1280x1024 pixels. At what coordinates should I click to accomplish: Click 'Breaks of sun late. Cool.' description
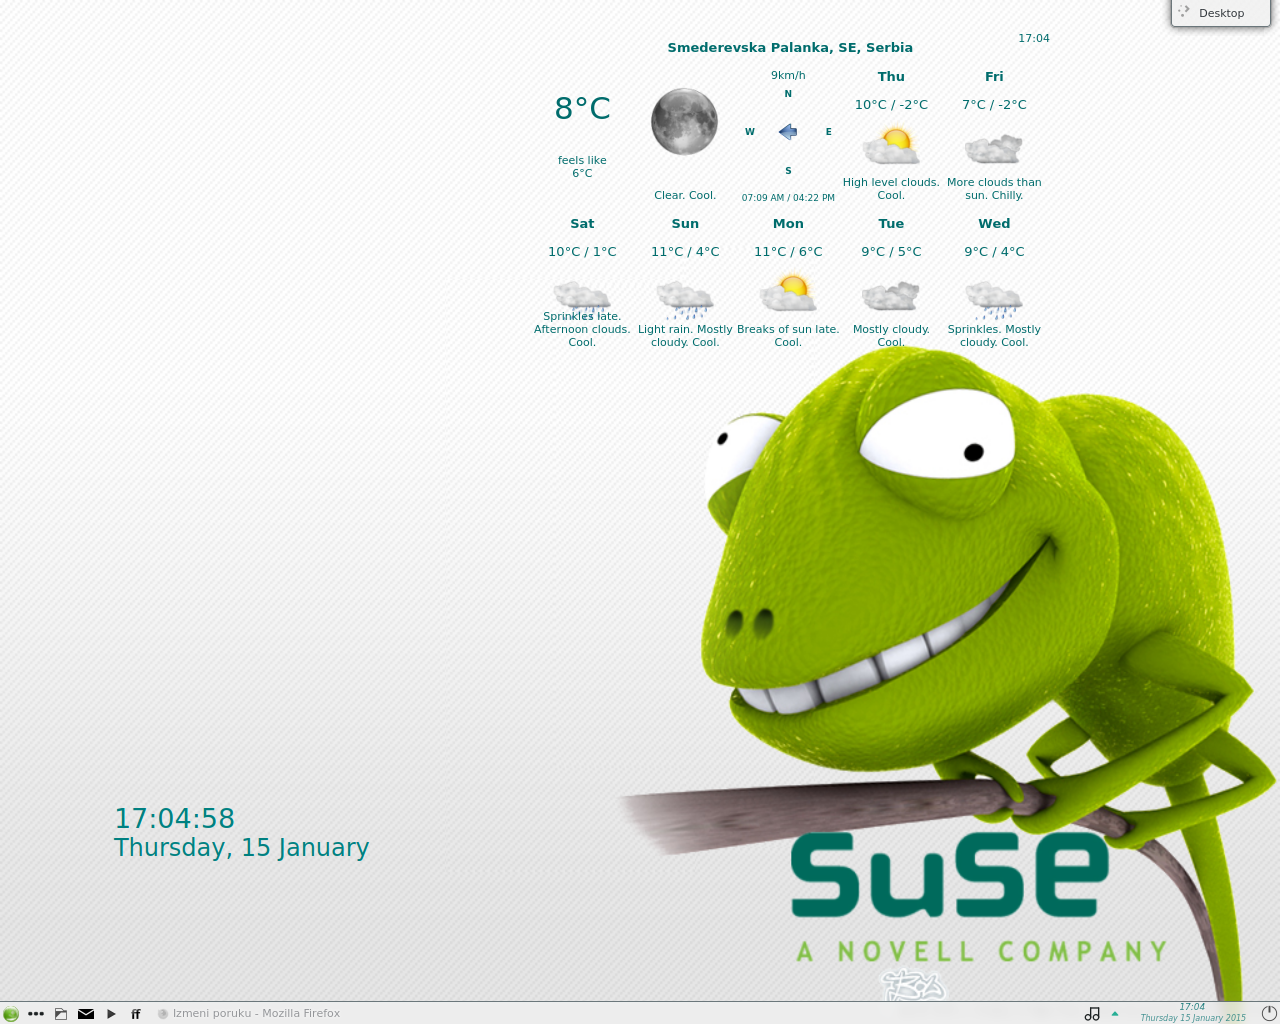click(788, 336)
